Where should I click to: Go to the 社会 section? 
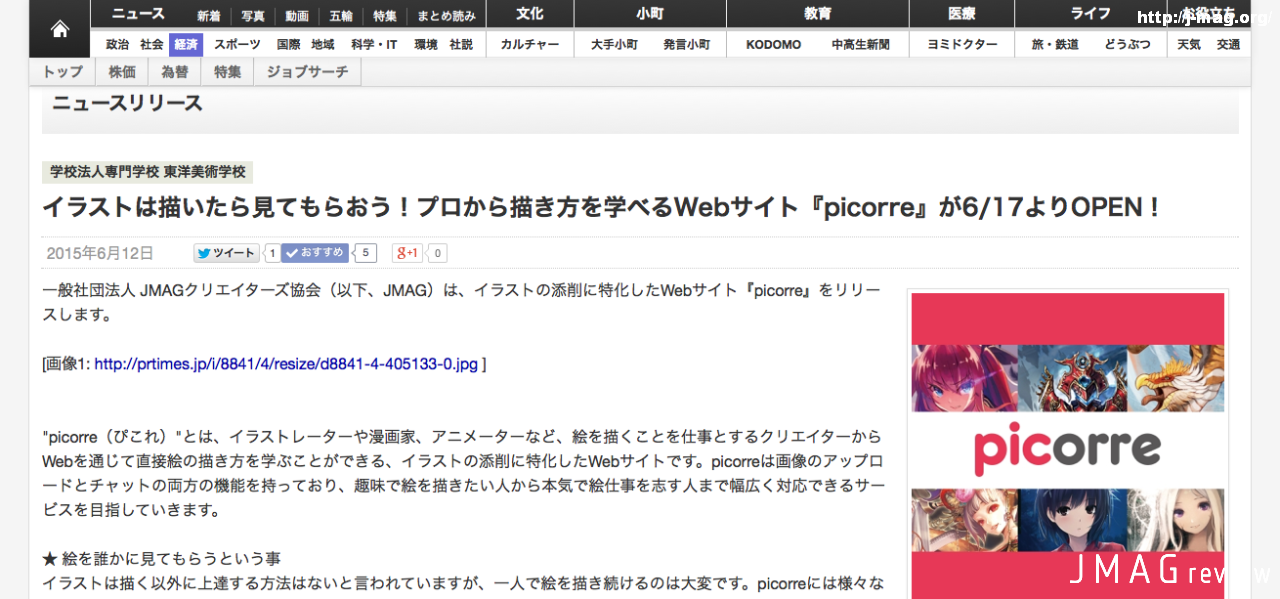[x=152, y=44]
